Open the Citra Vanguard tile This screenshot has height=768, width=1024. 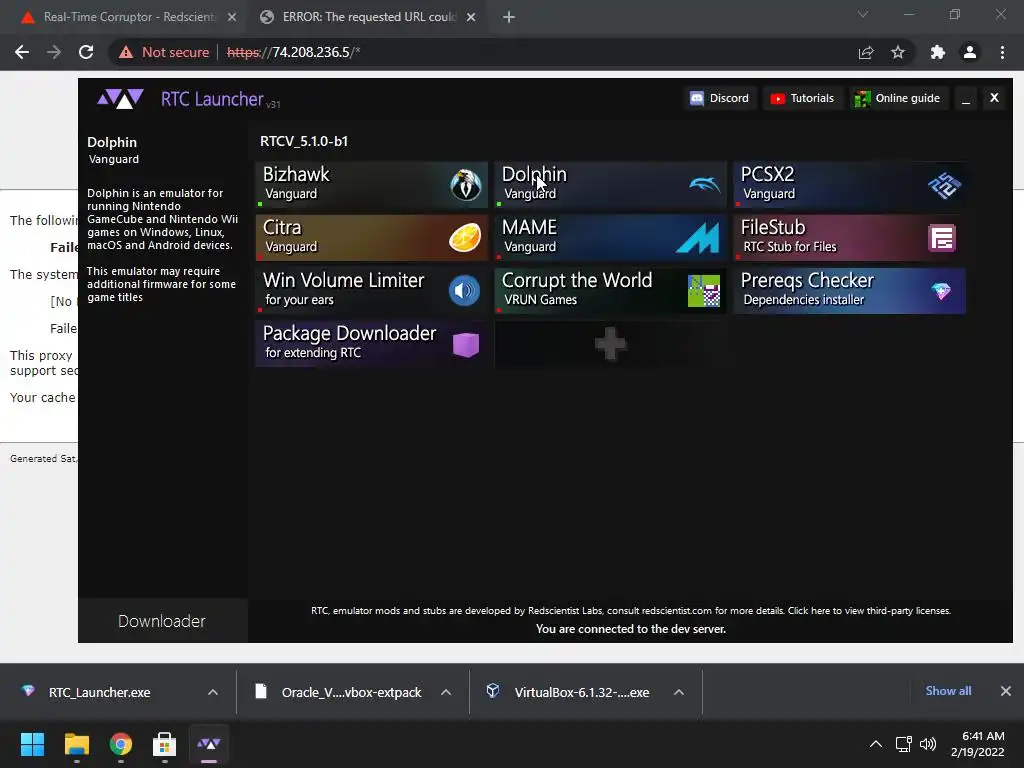tap(371, 238)
